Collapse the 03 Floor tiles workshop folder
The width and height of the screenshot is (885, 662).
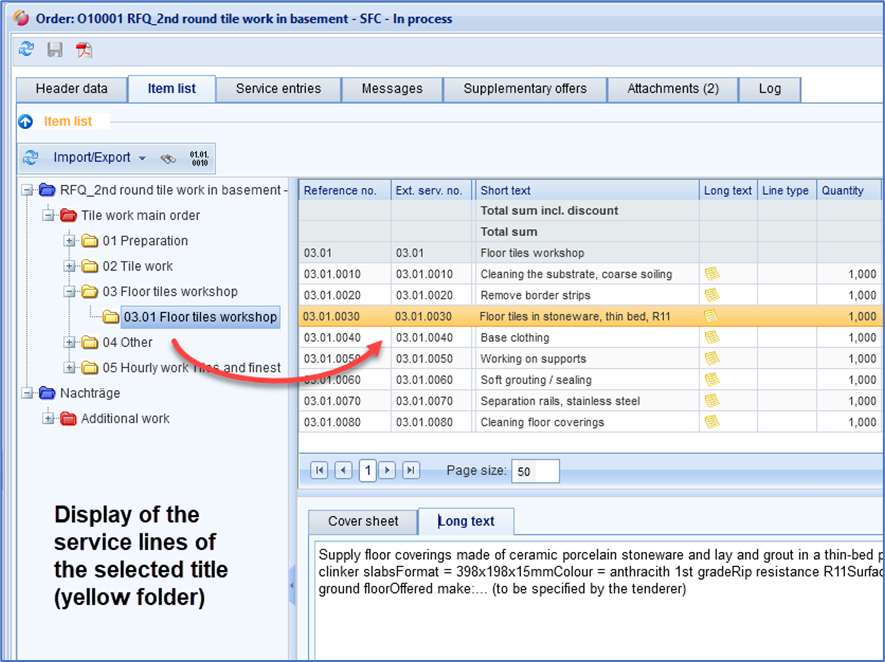(x=70, y=292)
